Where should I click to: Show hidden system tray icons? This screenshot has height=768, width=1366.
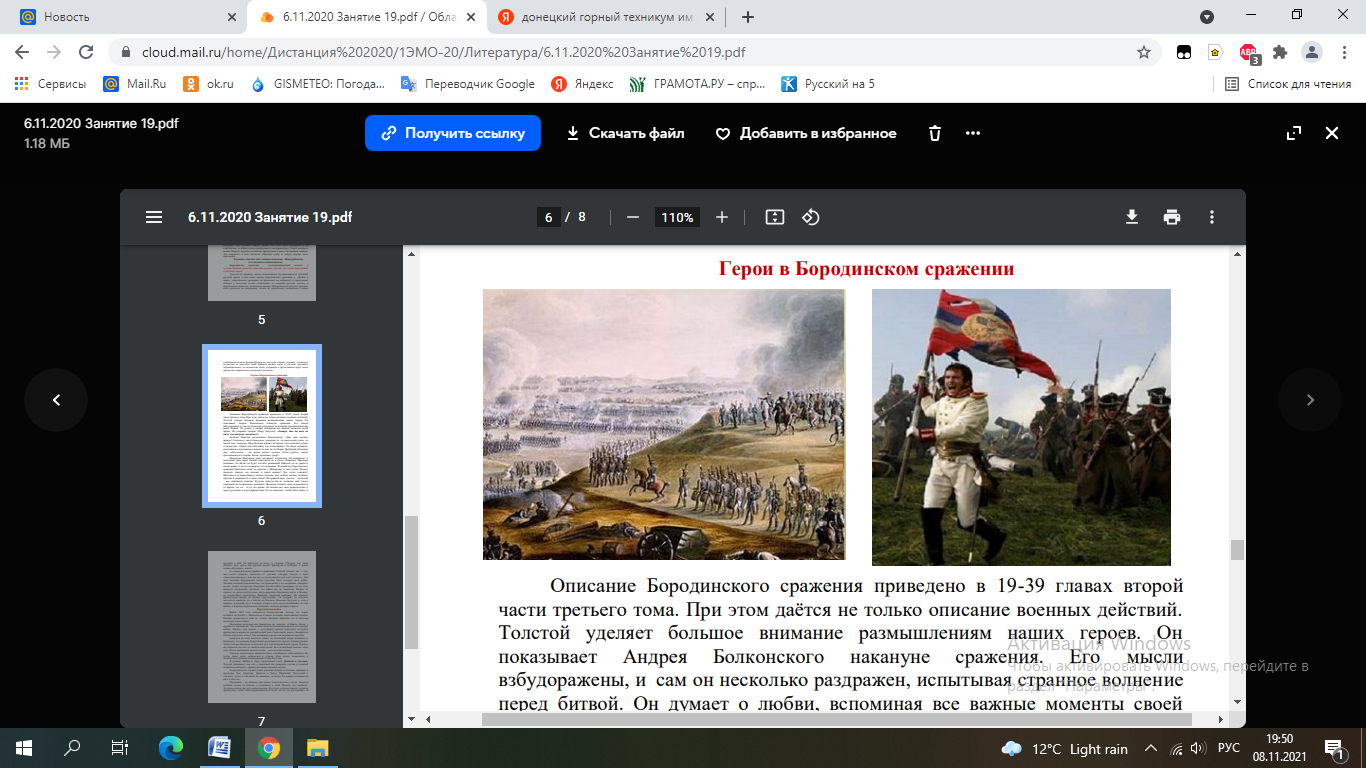[x=1149, y=748]
